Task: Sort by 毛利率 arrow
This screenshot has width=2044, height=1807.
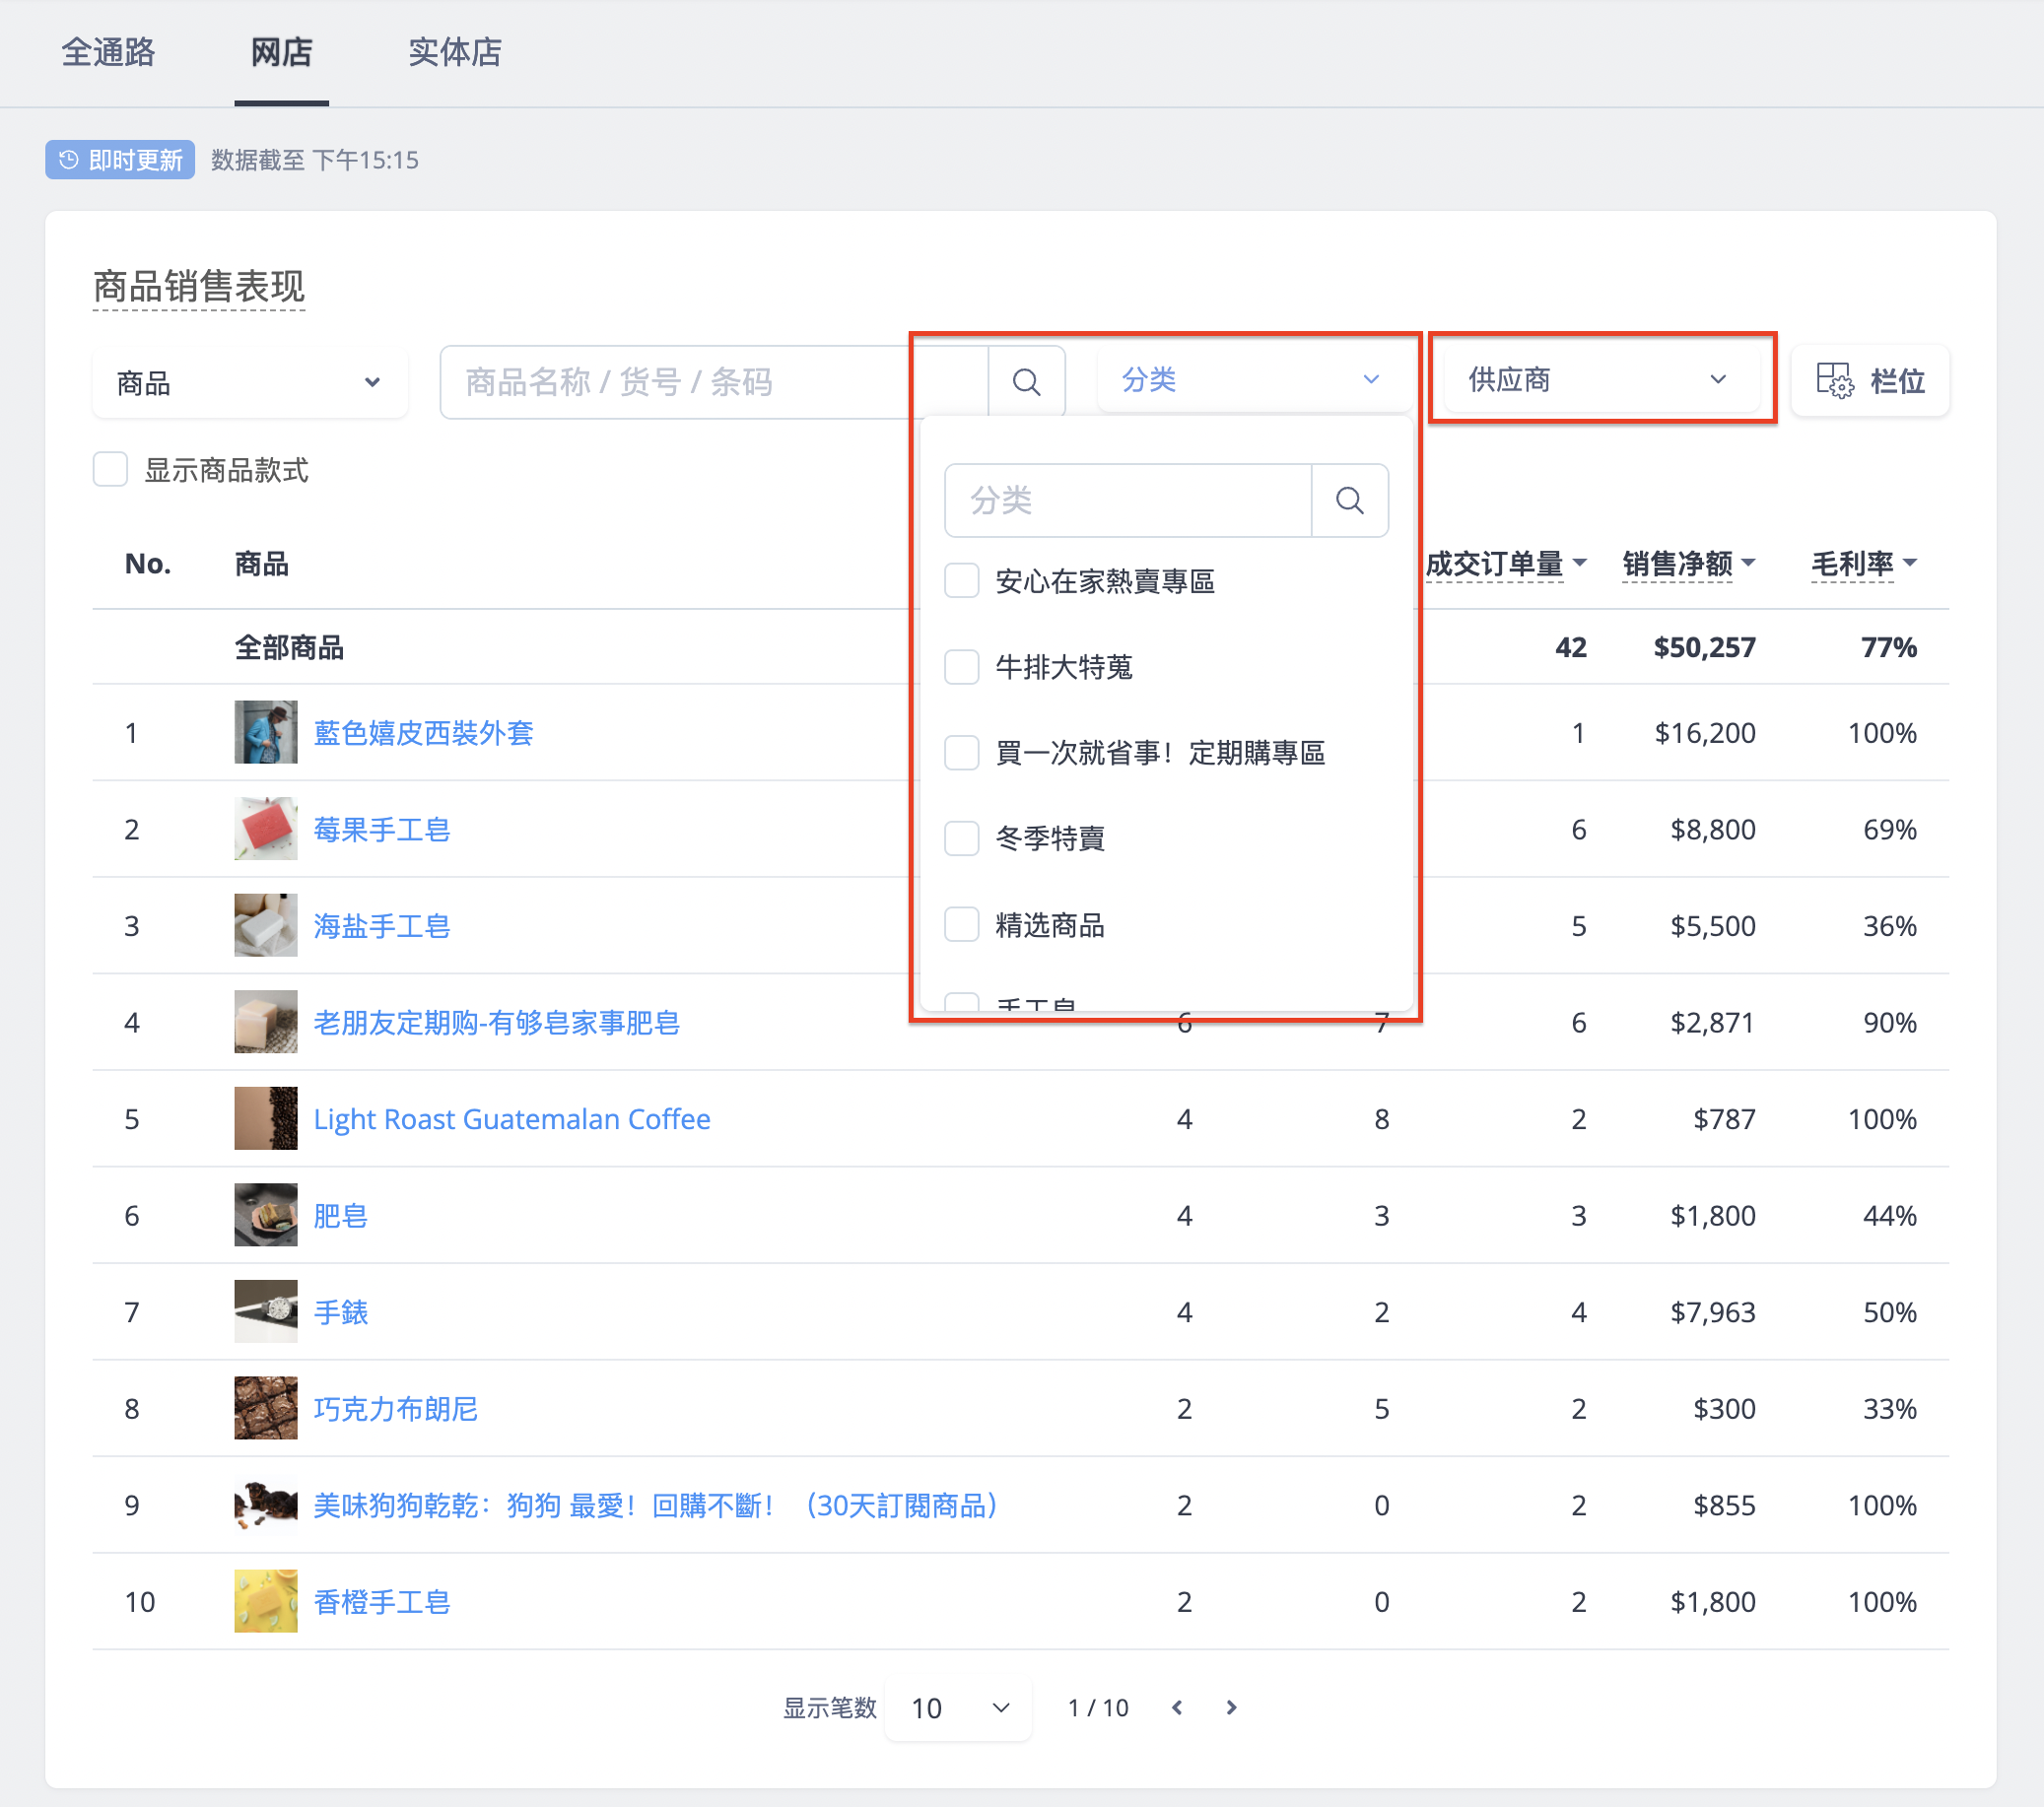Action: click(1910, 563)
